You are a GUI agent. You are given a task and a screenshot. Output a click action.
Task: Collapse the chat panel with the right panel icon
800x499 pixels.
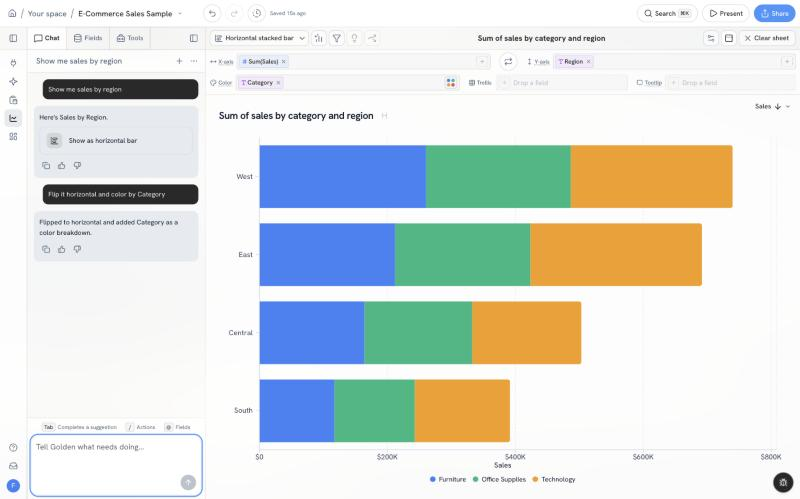(x=194, y=38)
